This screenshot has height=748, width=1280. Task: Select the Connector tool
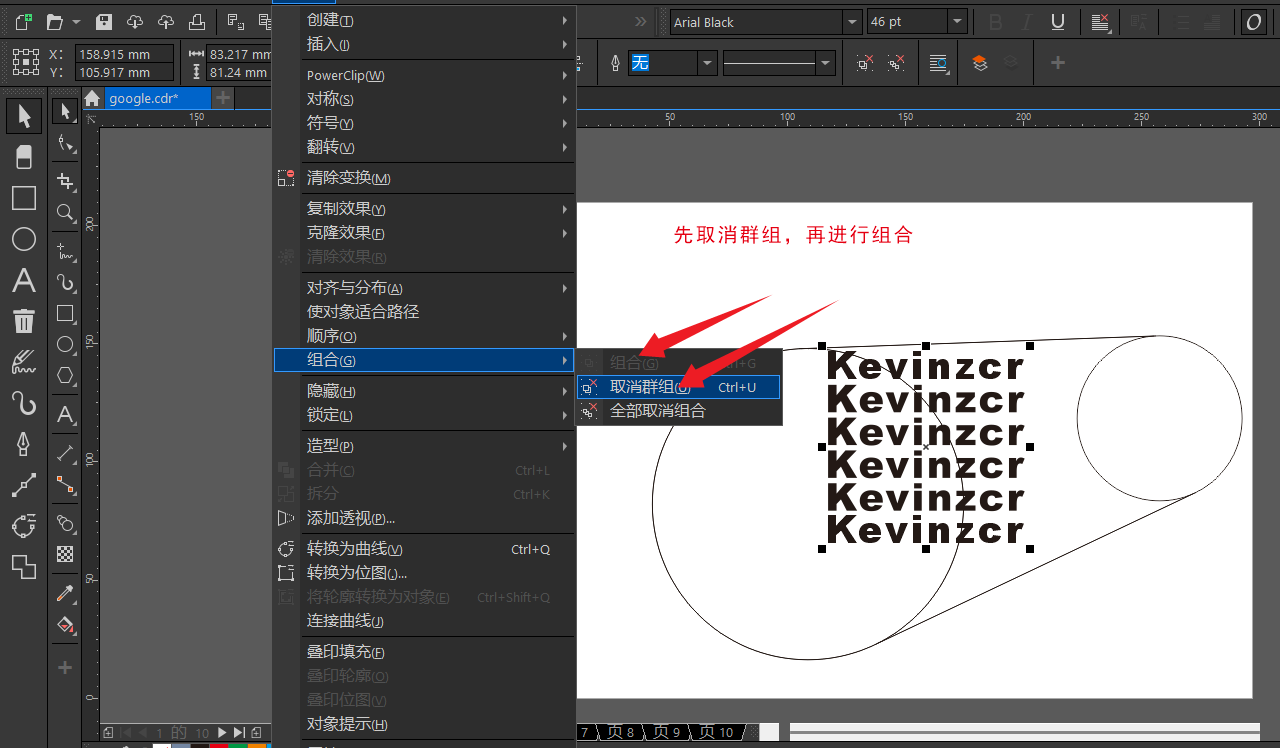[65, 484]
